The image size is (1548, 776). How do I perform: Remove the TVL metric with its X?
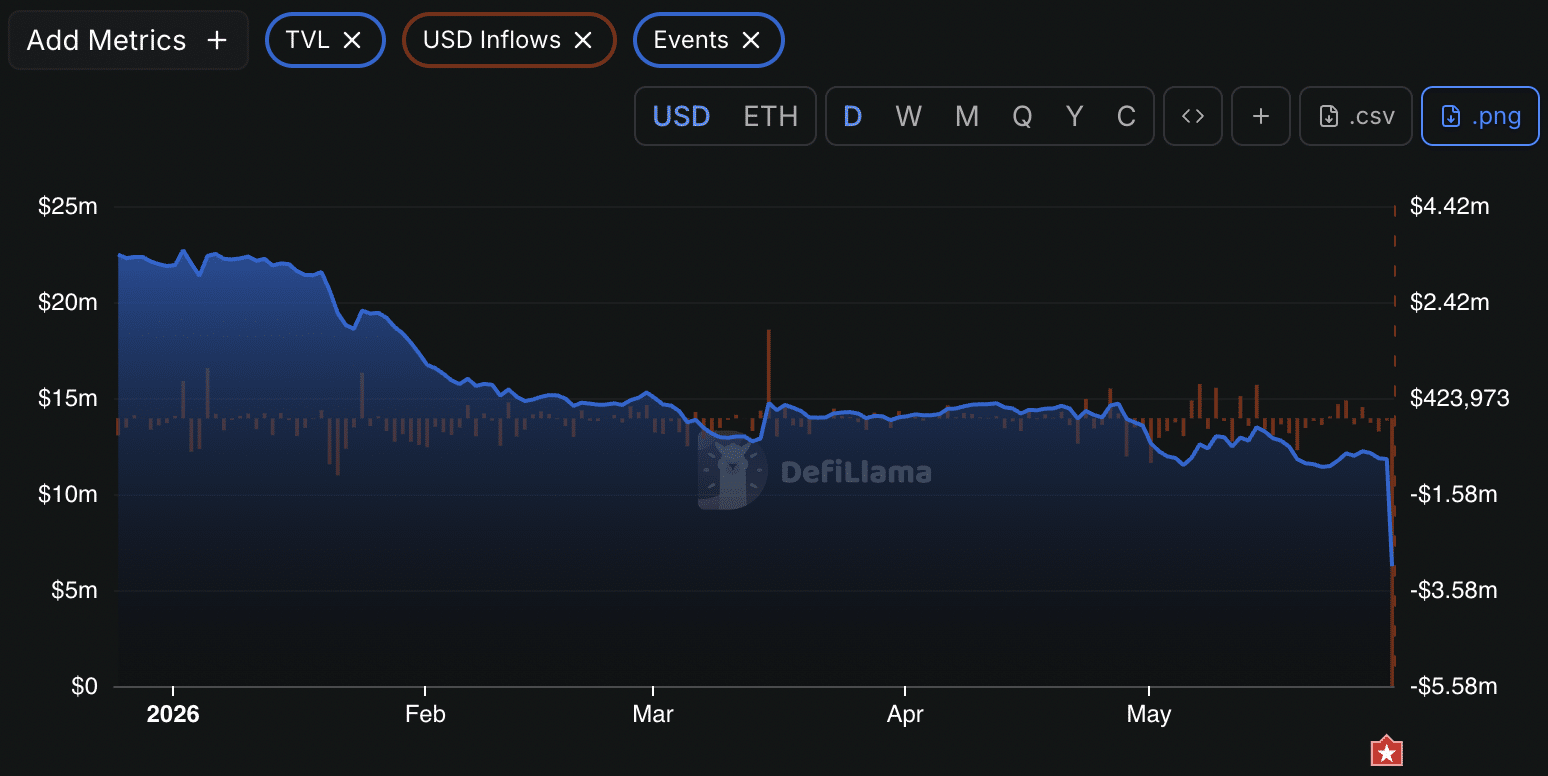(x=352, y=40)
